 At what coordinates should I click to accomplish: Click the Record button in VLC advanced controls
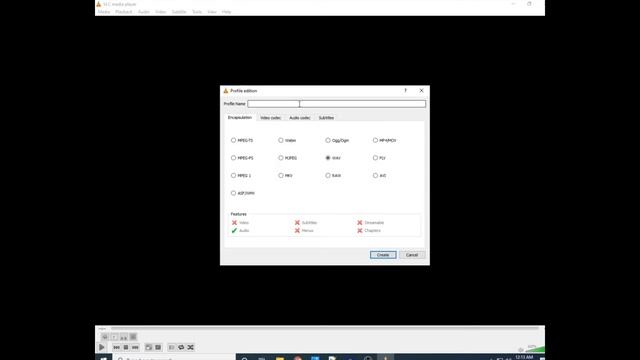tap(105, 337)
